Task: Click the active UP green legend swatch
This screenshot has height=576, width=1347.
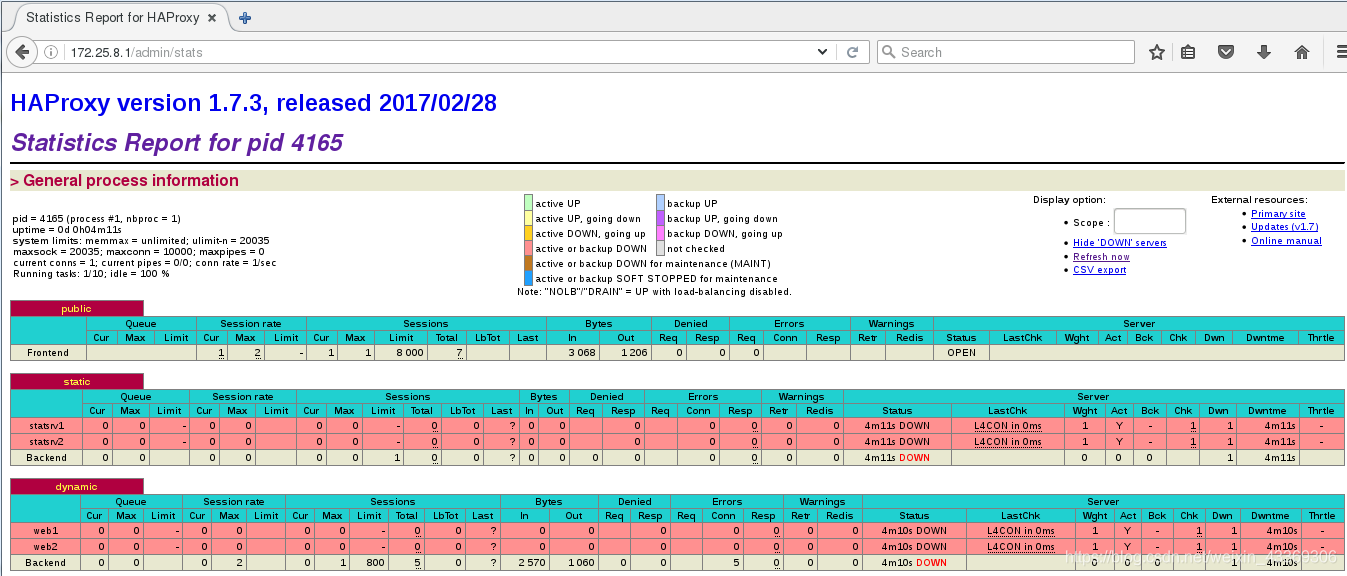Action: click(x=528, y=203)
